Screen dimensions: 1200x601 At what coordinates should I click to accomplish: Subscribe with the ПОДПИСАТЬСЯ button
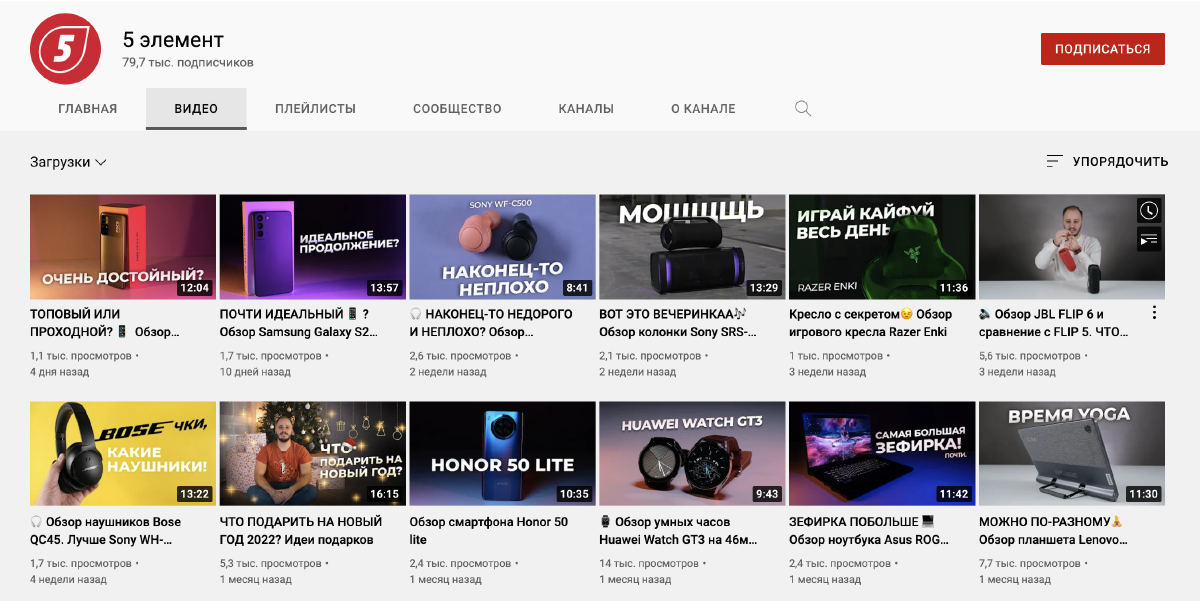[x=1103, y=49]
